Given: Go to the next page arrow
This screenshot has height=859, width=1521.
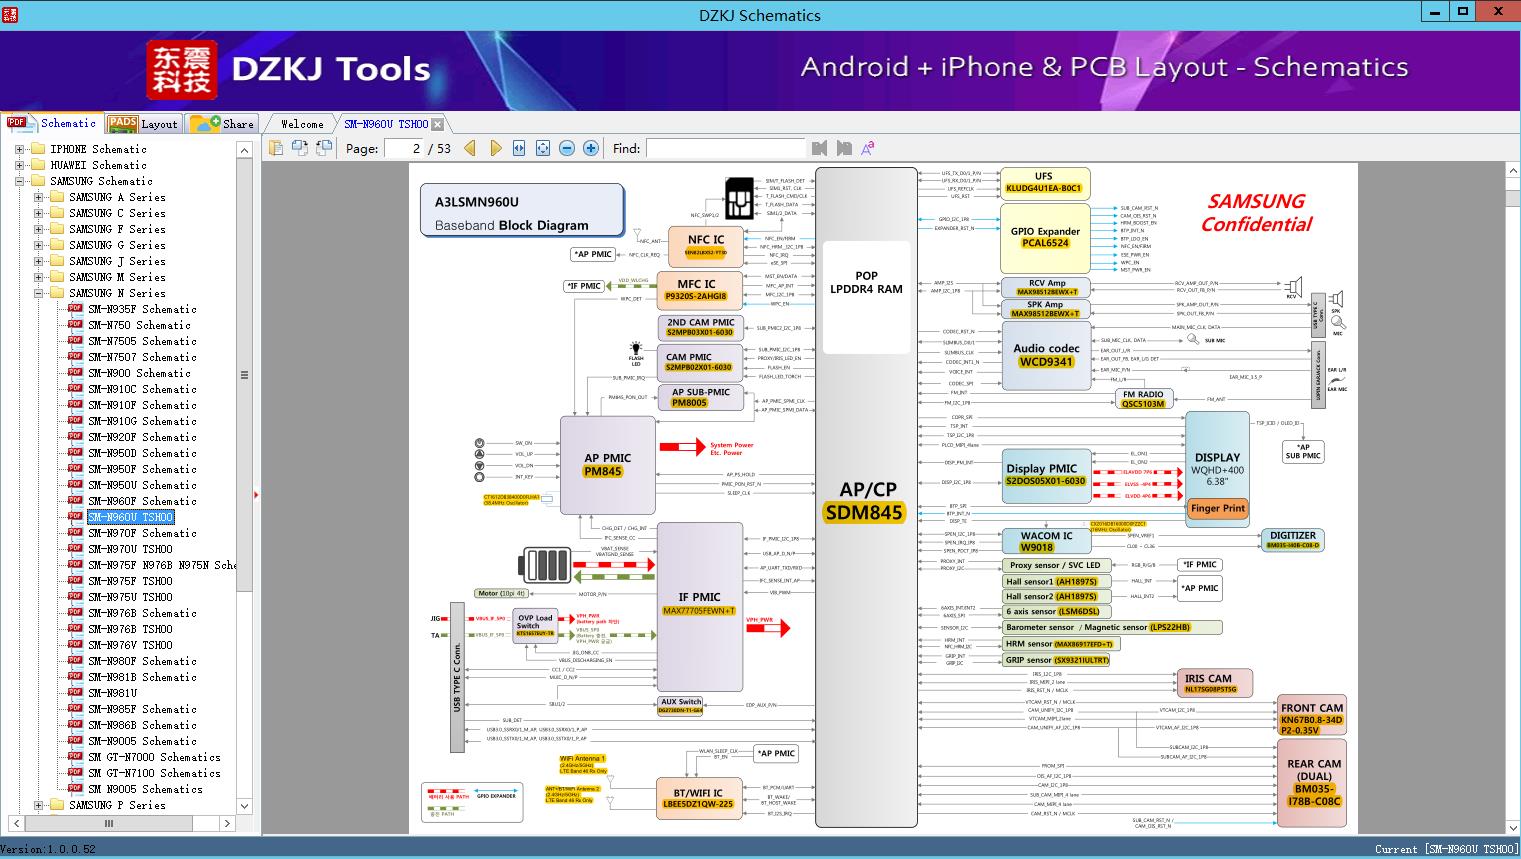Looking at the screenshot, I should 495,148.
